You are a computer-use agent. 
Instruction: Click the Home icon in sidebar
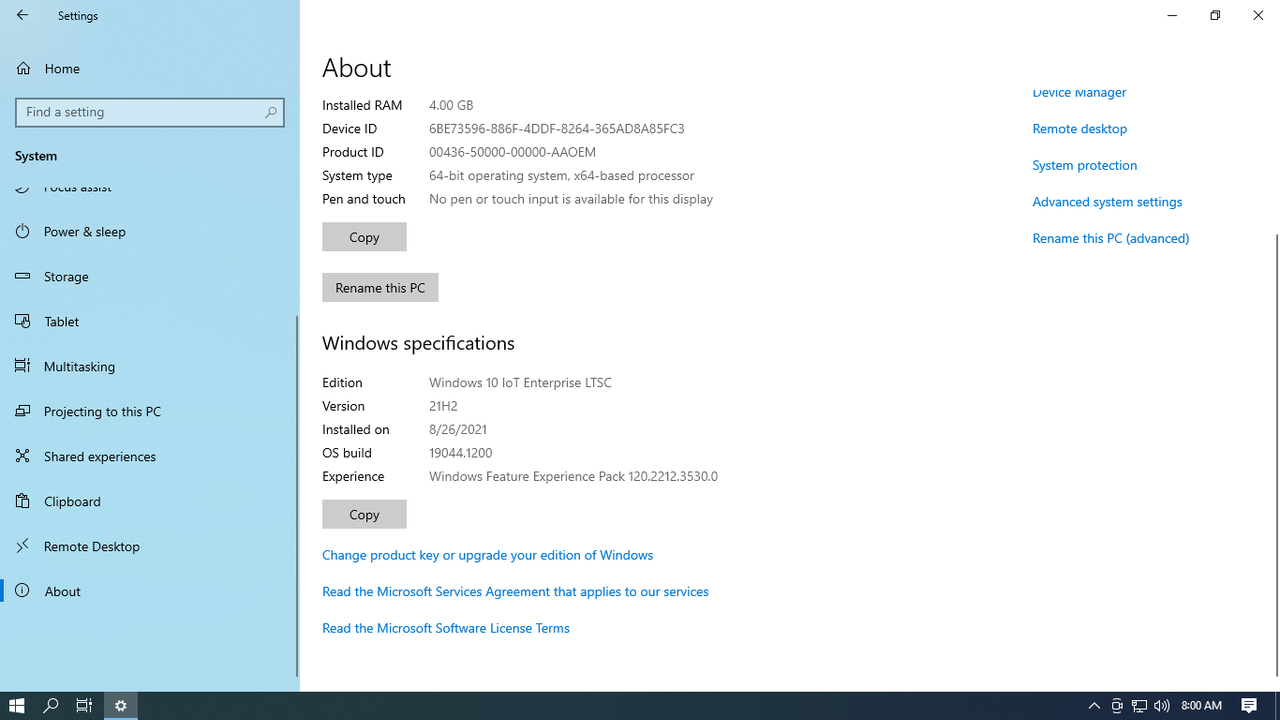tap(22, 68)
